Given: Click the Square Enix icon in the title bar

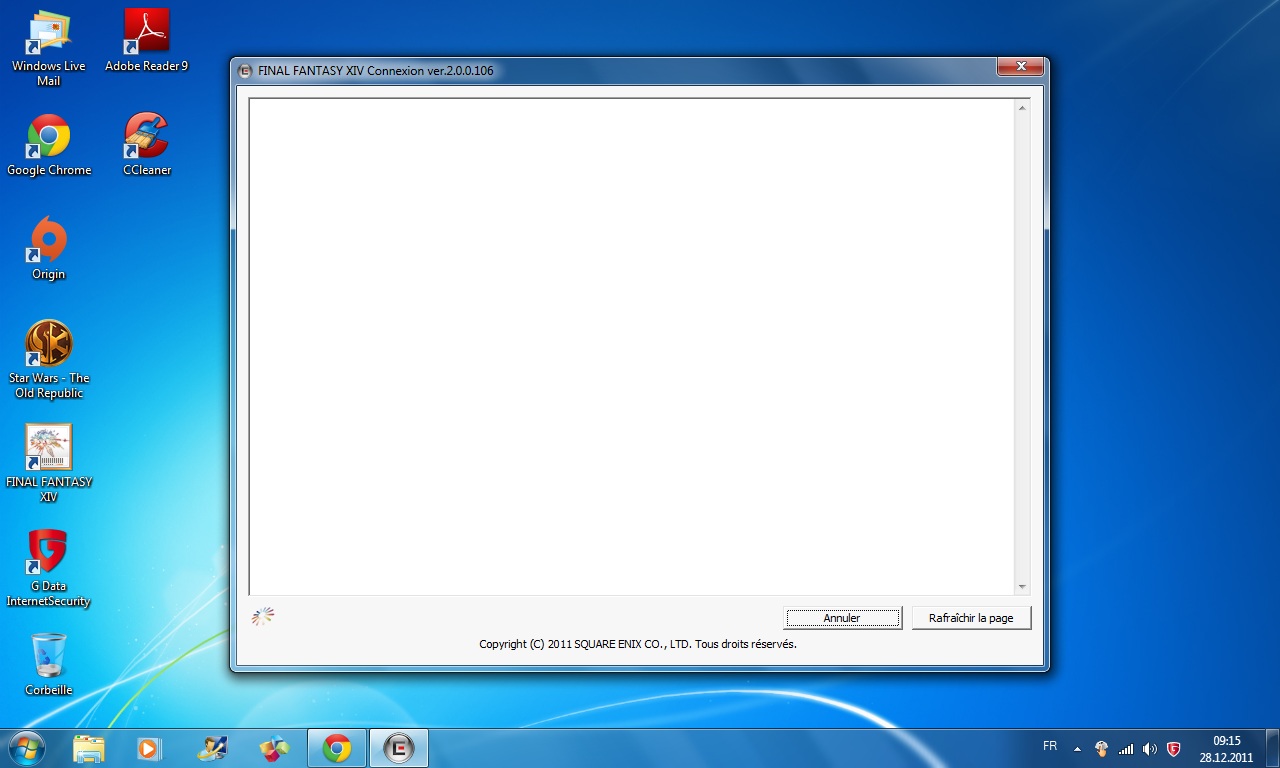Looking at the screenshot, I should tap(245, 71).
